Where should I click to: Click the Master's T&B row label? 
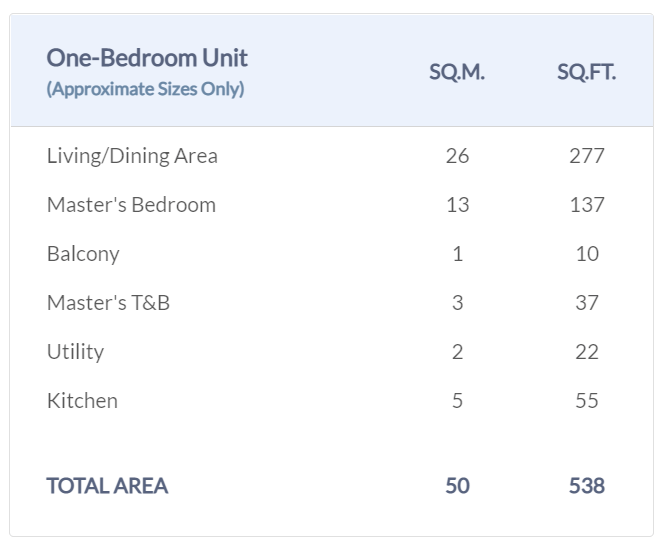[x=108, y=303]
